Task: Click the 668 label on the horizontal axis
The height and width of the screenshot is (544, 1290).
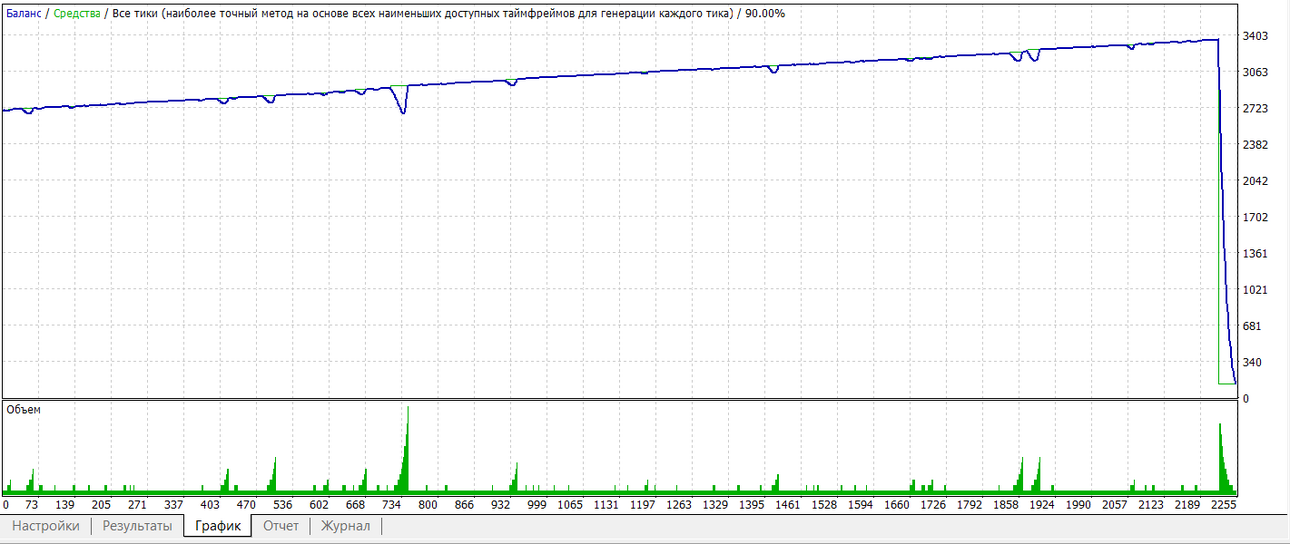Action: pyautogui.click(x=355, y=506)
